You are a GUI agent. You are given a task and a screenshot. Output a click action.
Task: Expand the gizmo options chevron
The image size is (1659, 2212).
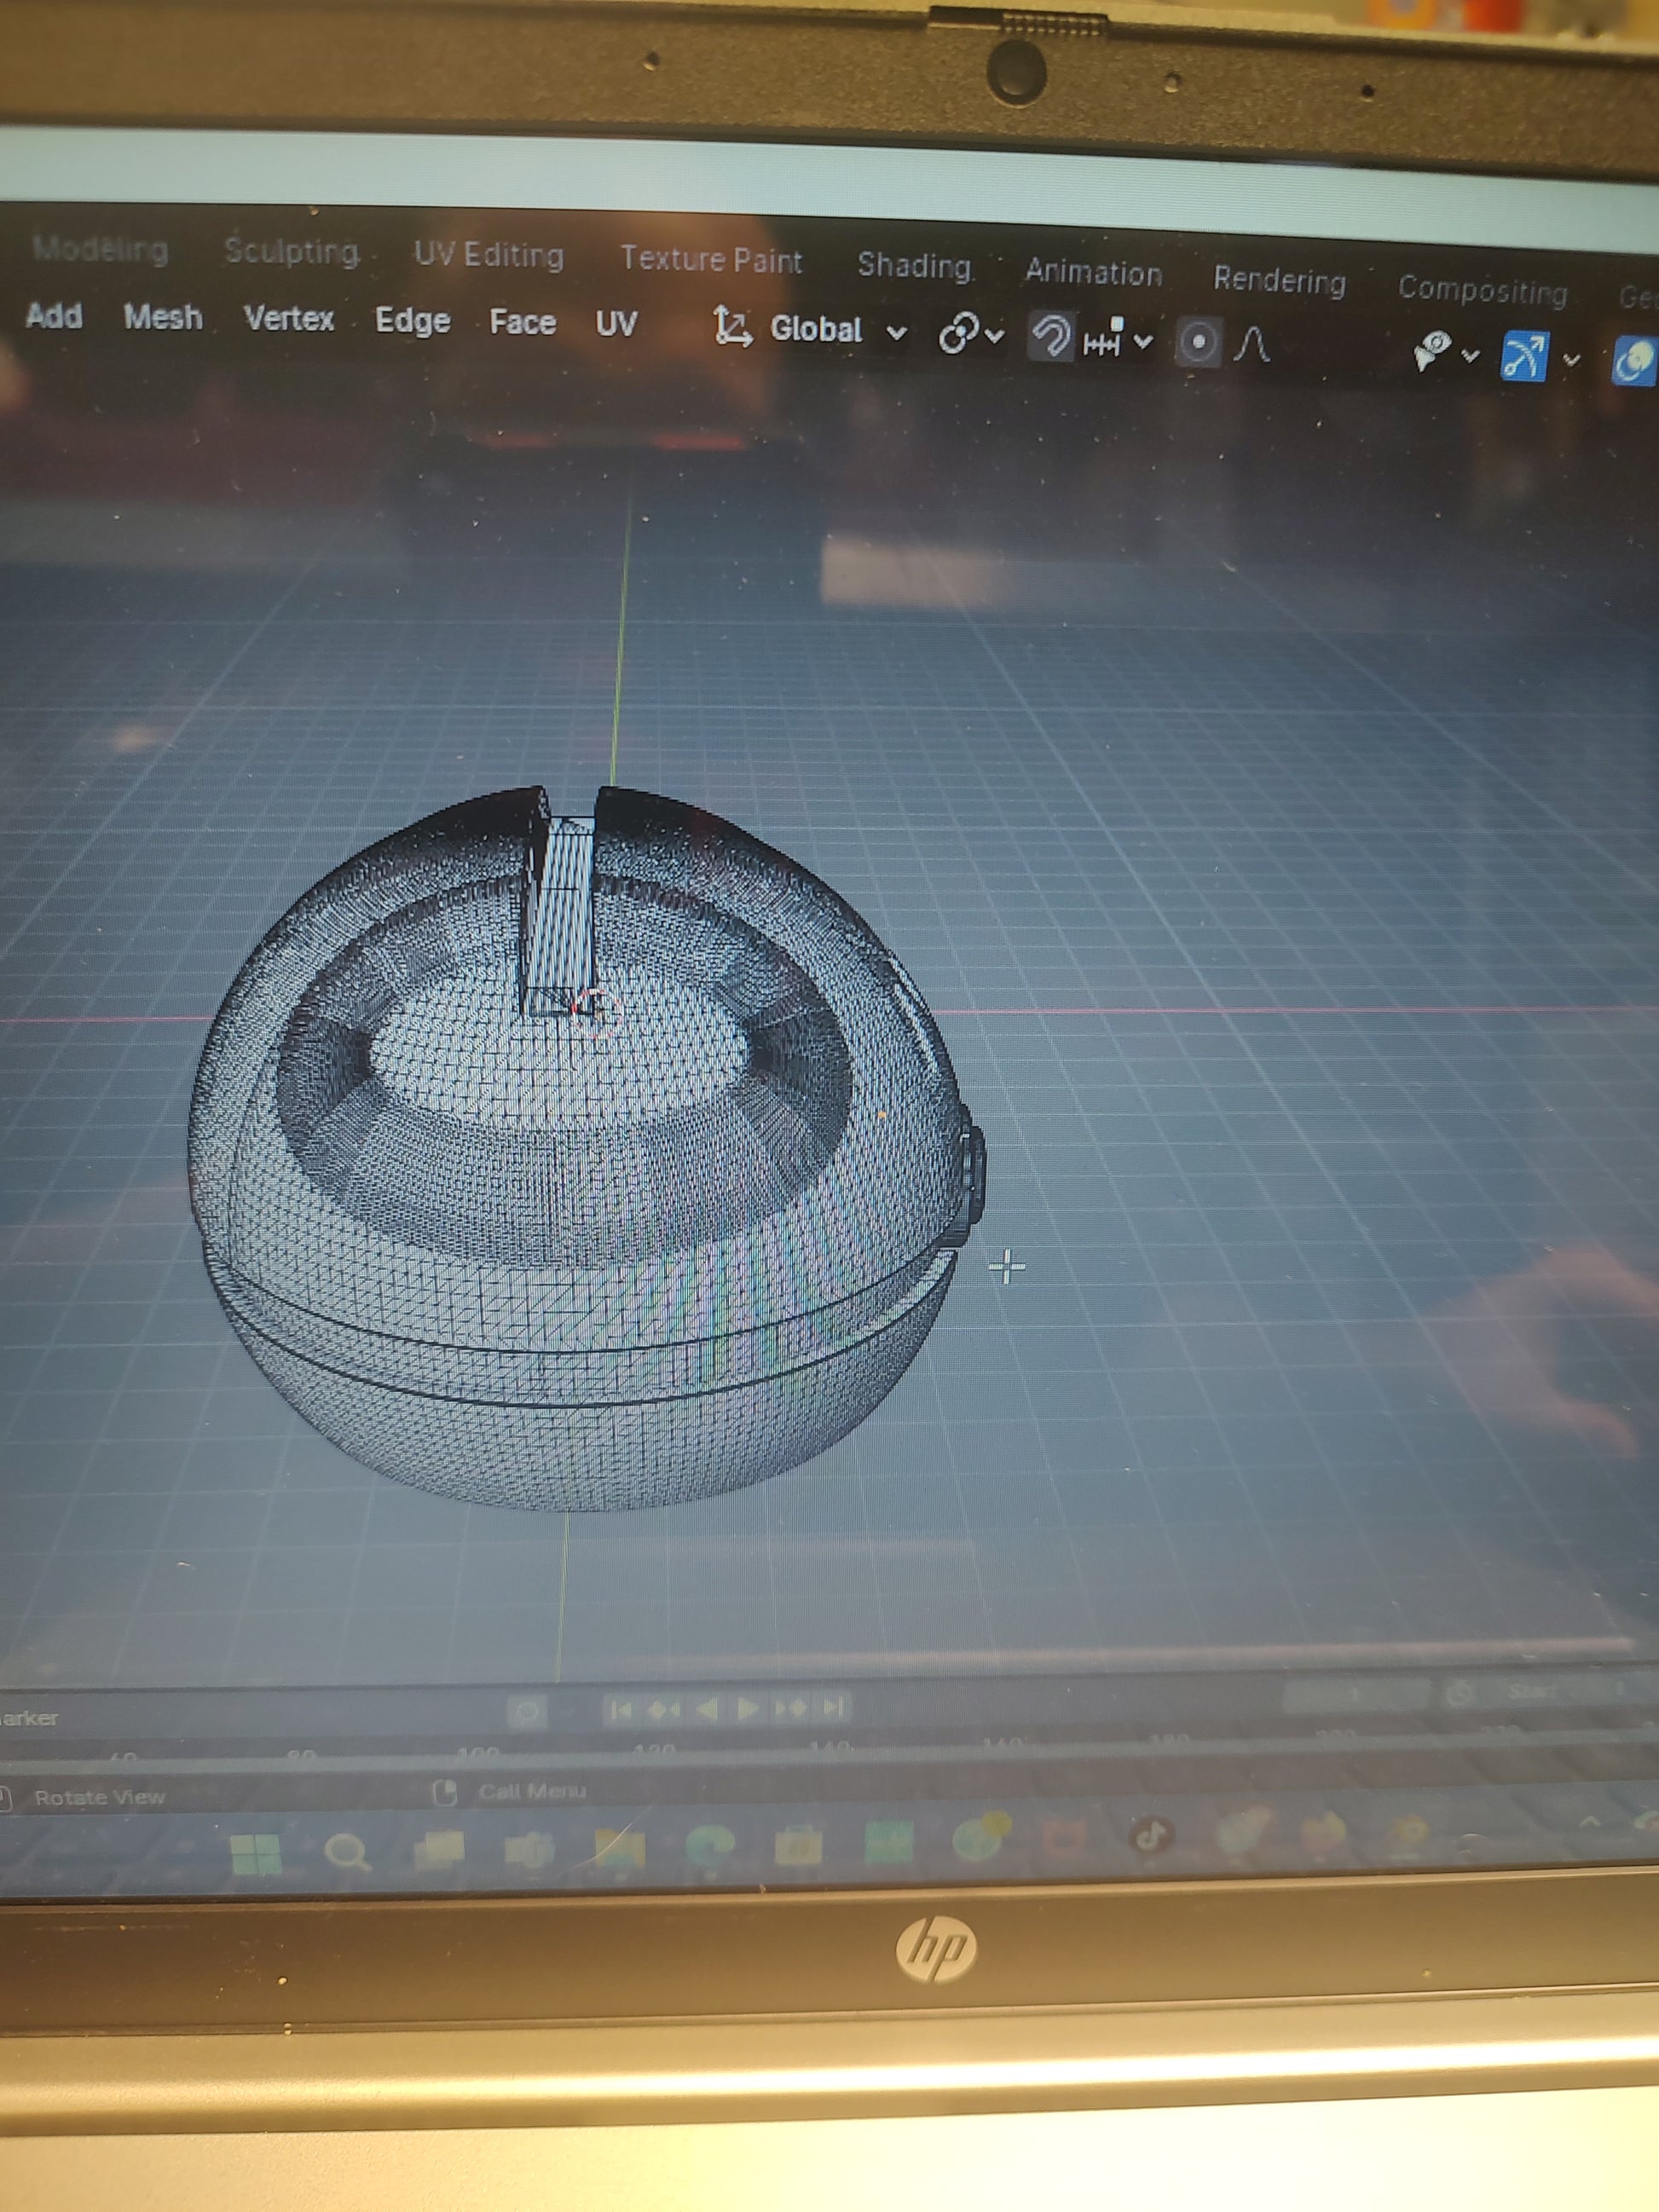point(1571,360)
